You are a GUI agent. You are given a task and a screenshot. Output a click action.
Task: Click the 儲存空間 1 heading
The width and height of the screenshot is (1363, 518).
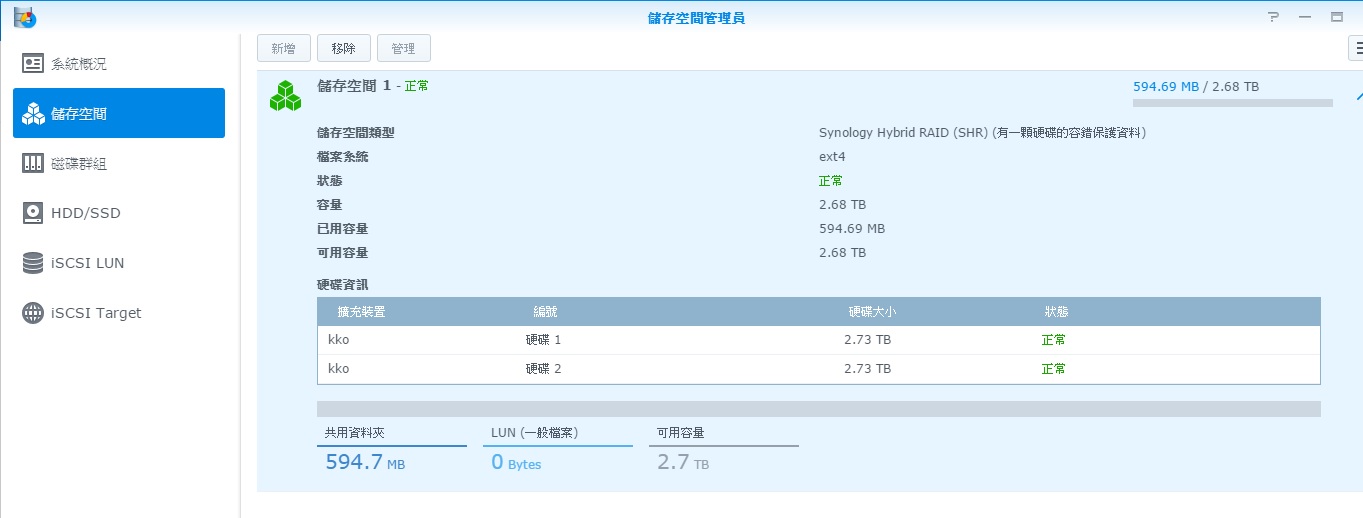point(354,86)
